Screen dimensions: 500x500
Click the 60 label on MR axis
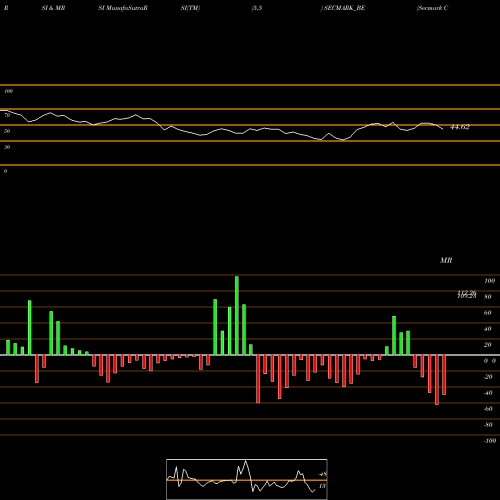488,313
